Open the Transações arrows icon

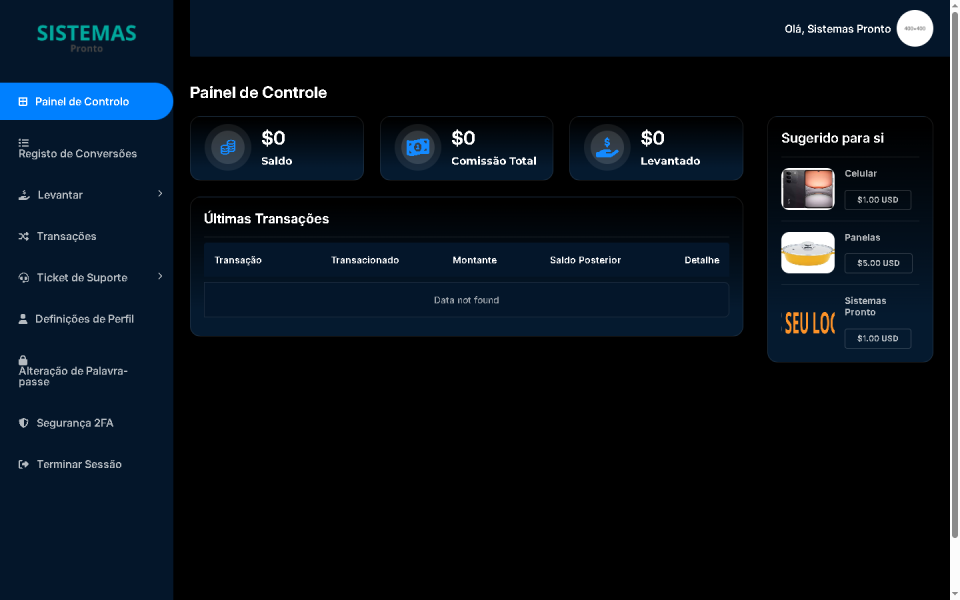pyautogui.click(x=23, y=236)
